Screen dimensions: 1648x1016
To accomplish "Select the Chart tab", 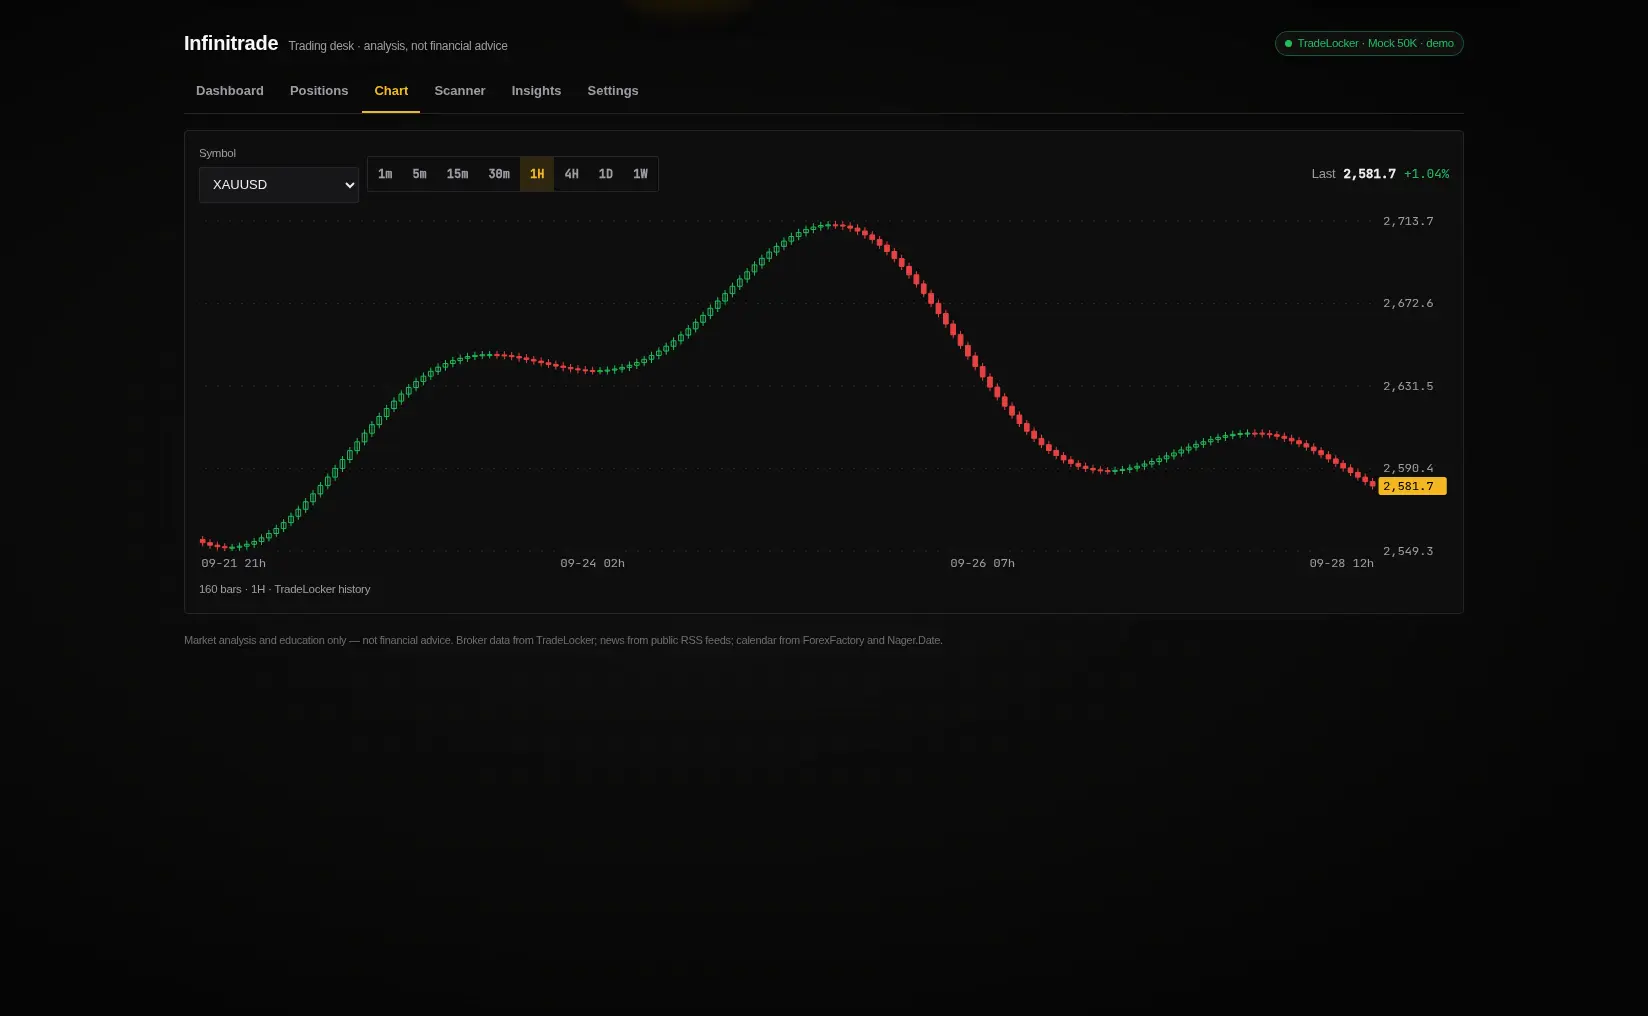I will point(391,91).
